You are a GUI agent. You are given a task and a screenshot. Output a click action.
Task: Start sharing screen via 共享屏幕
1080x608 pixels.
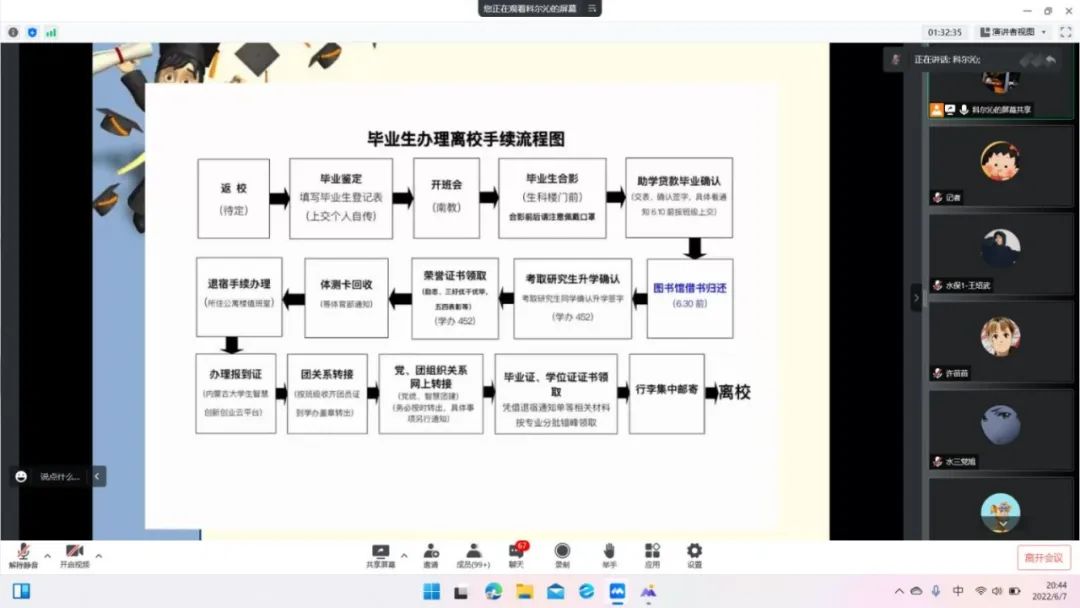380,555
